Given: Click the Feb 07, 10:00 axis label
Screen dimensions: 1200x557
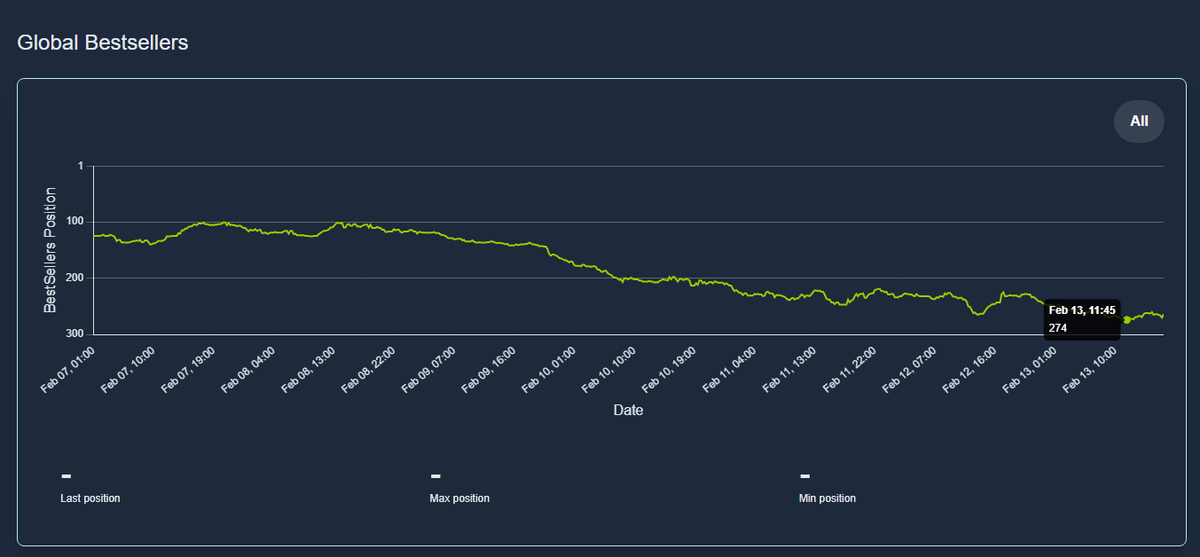Looking at the screenshot, I should click(127, 370).
